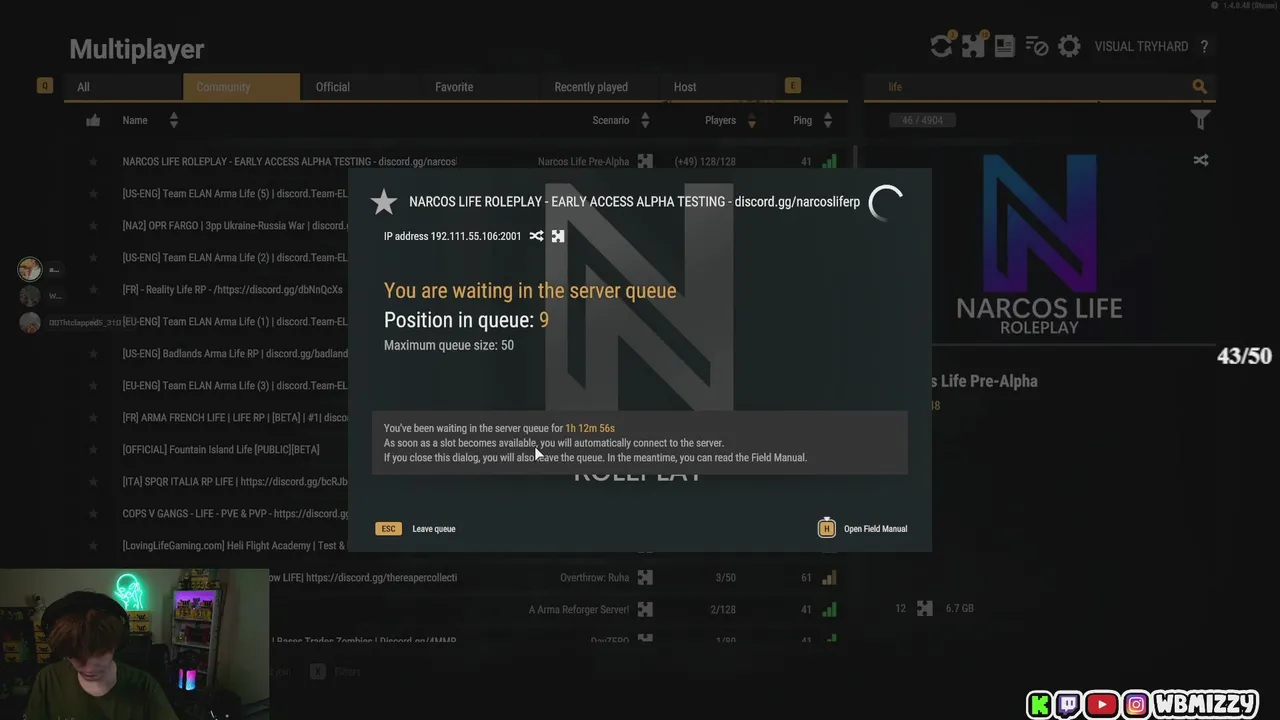Click the E next-tab key hint
Image resolution: width=1280 pixels, height=720 pixels.
(x=793, y=86)
